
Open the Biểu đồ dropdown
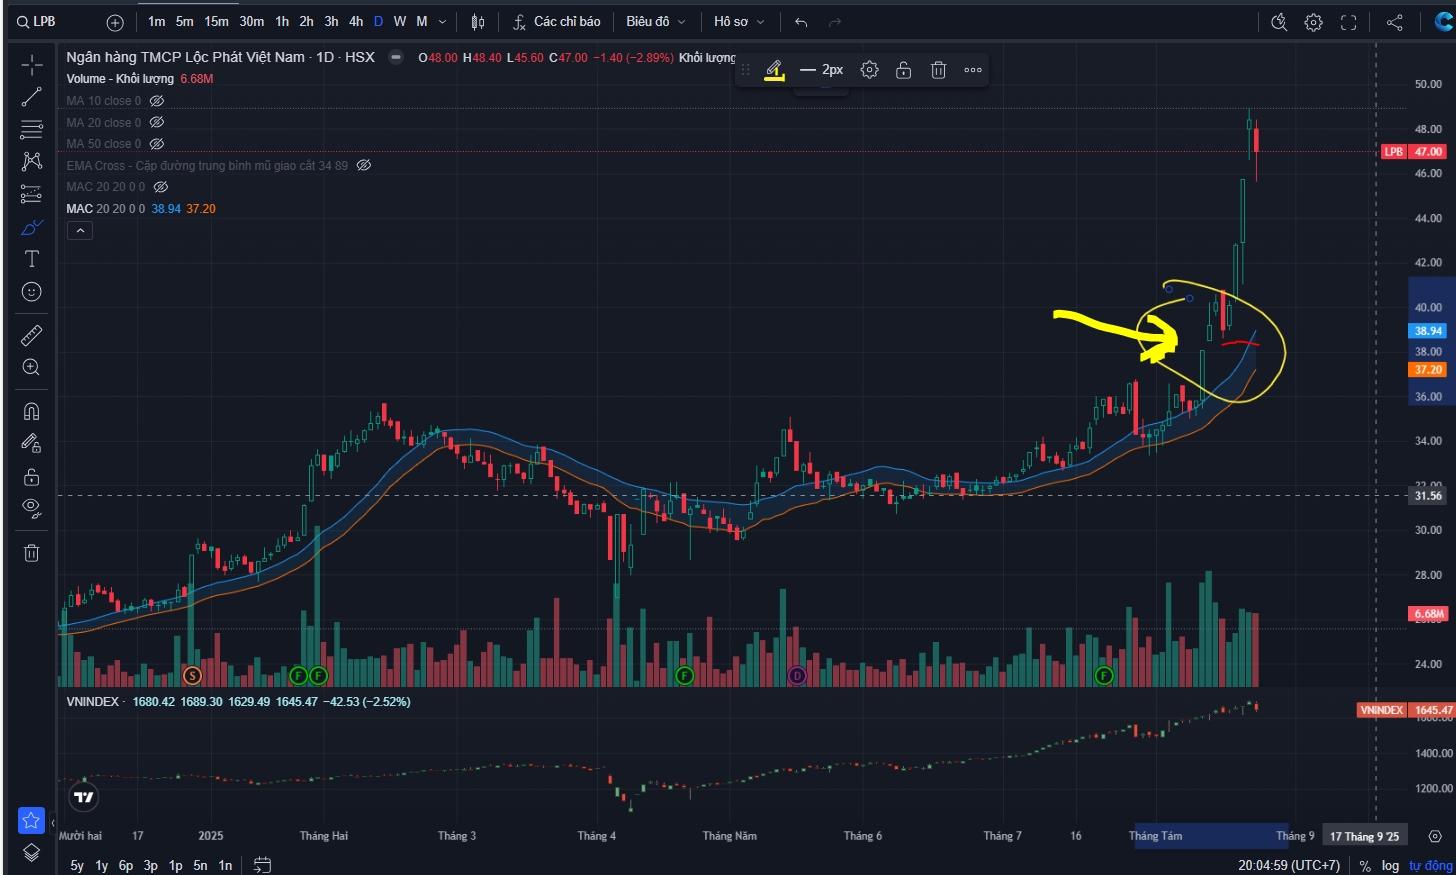[656, 22]
